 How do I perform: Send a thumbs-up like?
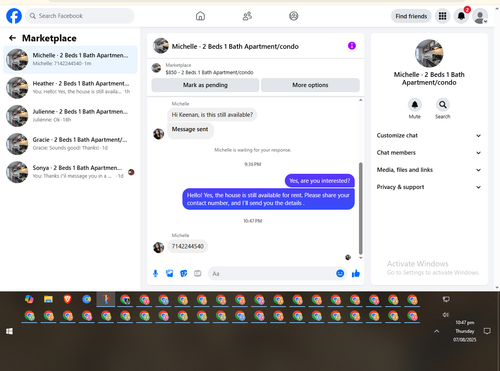click(356, 274)
